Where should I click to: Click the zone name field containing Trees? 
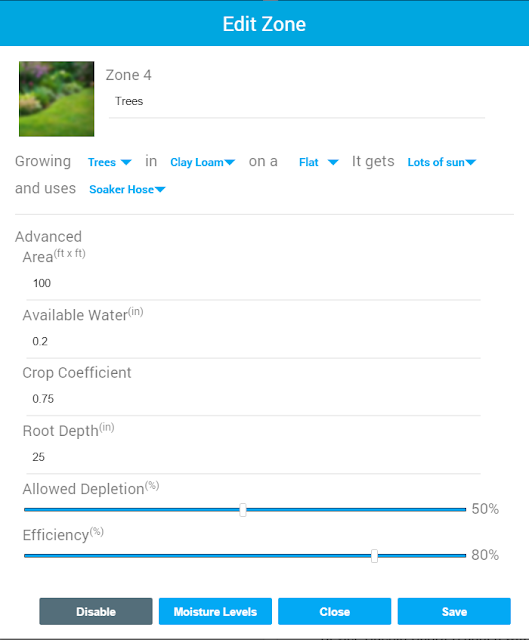pos(297,102)
